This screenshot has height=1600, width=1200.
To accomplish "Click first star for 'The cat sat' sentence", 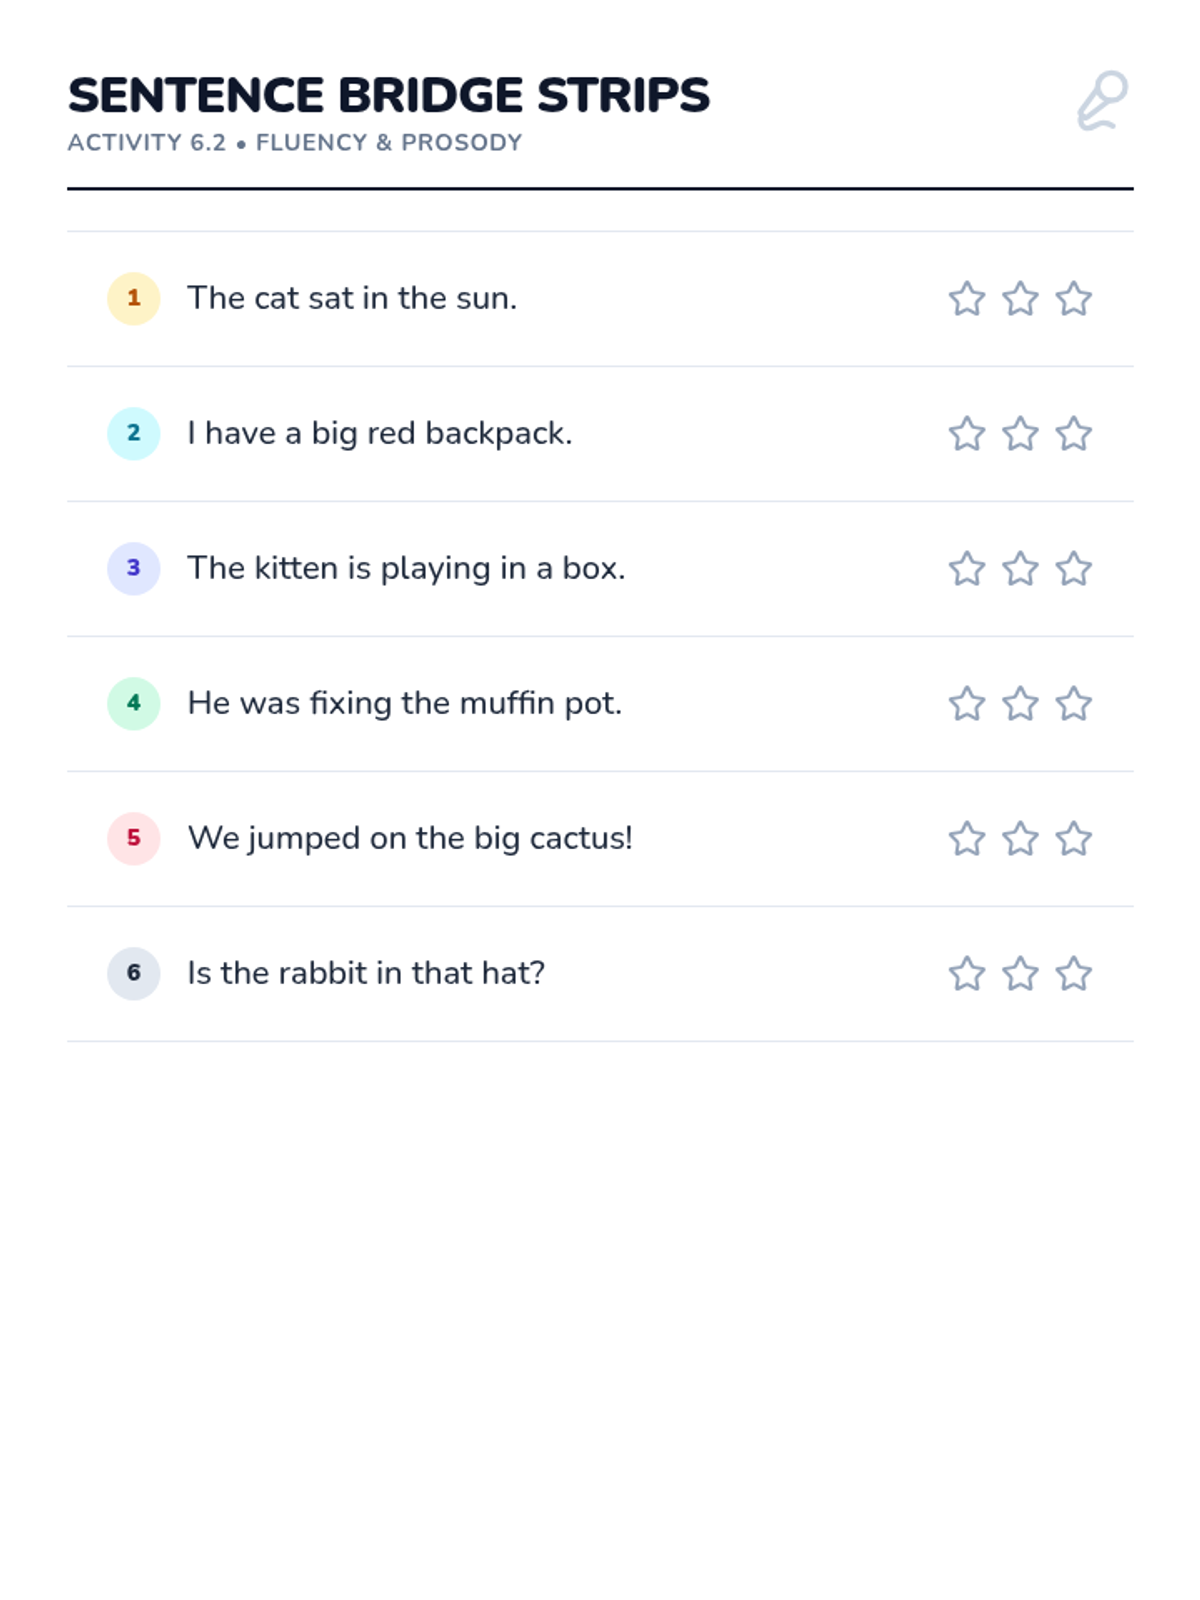I will [x=967, y=299].
